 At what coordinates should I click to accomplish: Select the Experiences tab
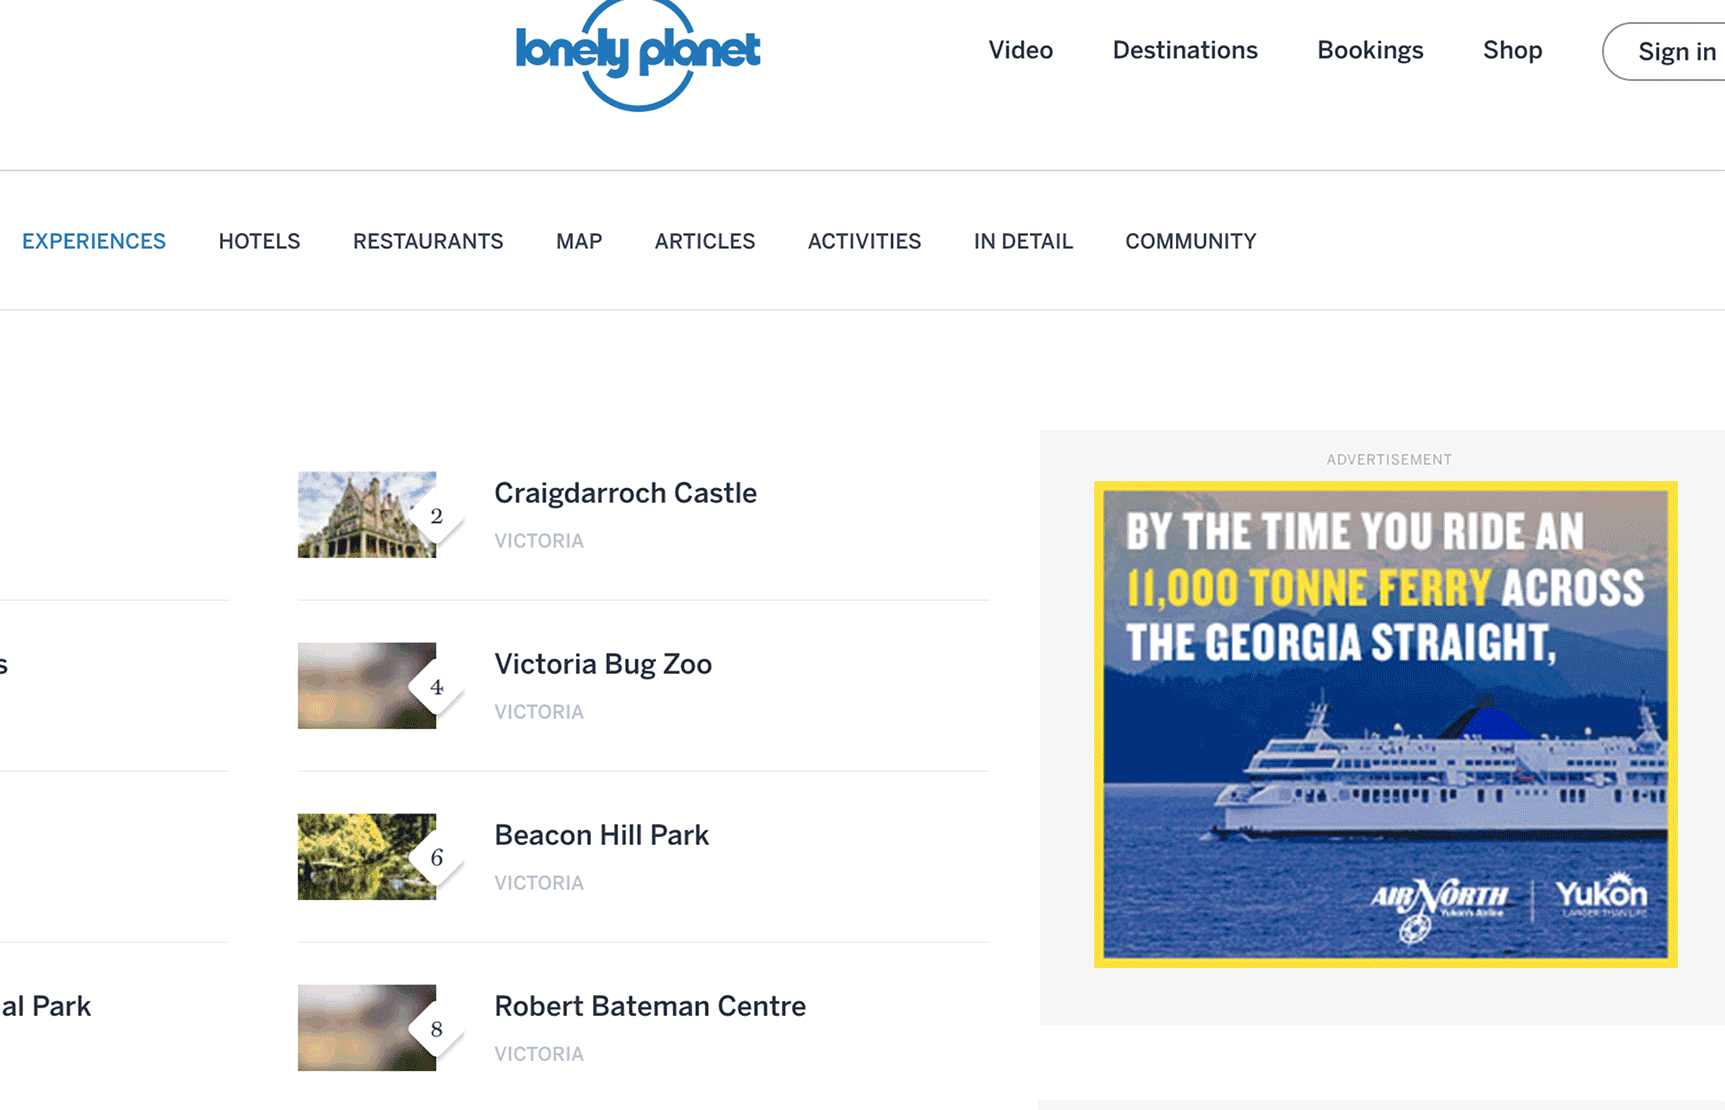(94, 241)
